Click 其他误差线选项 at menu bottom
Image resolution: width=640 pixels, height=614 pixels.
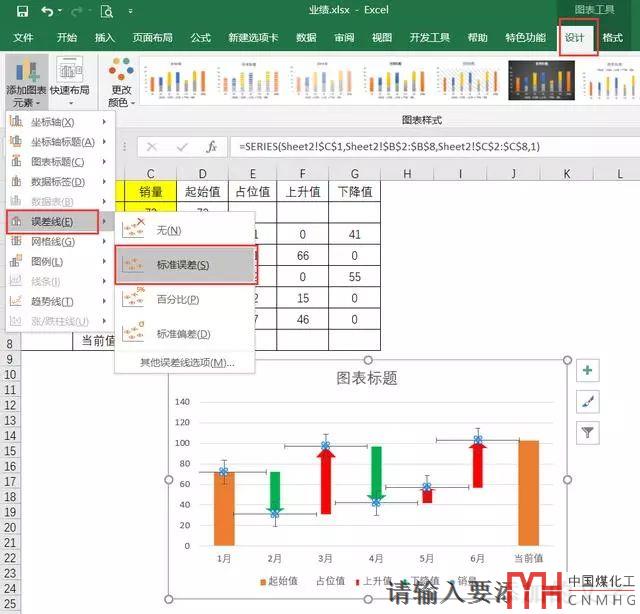point(186,362)
